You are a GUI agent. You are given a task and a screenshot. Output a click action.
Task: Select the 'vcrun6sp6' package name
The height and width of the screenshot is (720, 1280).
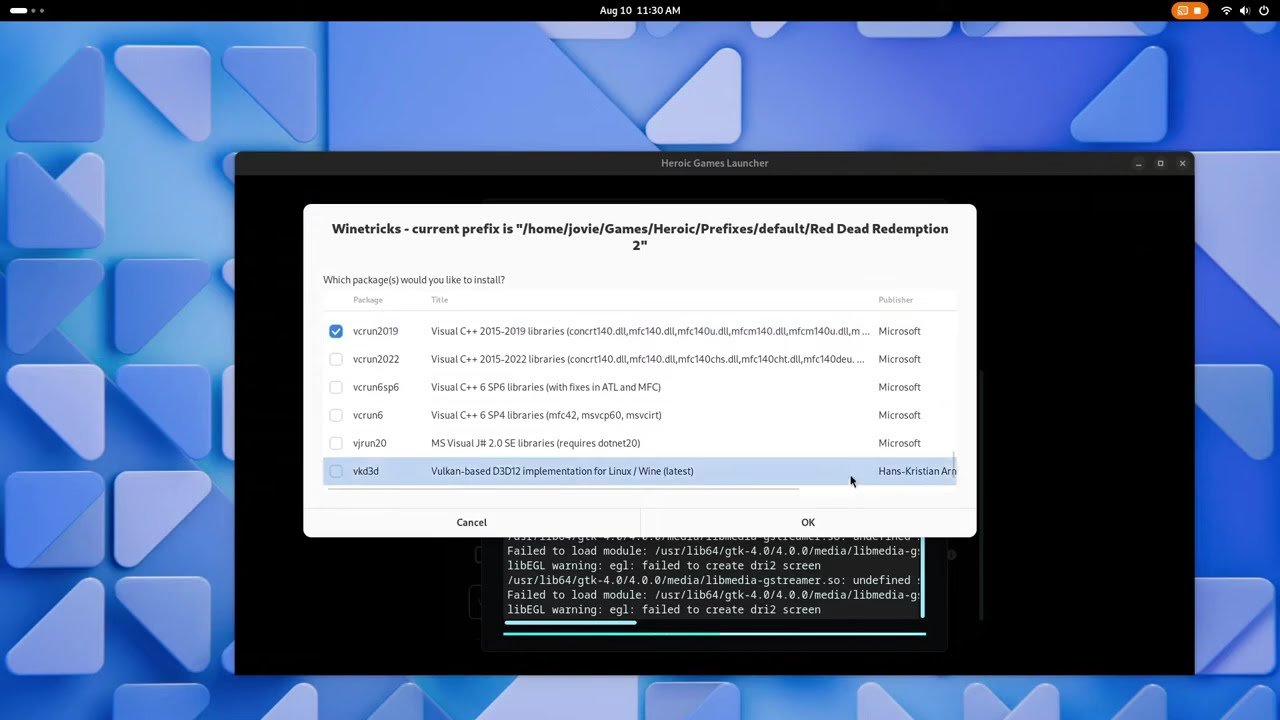[376, 387]
